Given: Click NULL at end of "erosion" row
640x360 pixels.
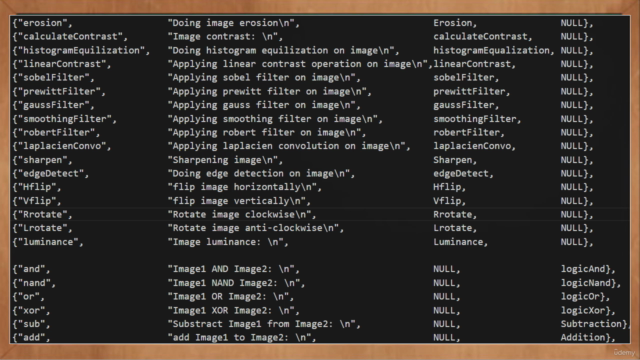Looking at the screenshot, I should 572,23.
